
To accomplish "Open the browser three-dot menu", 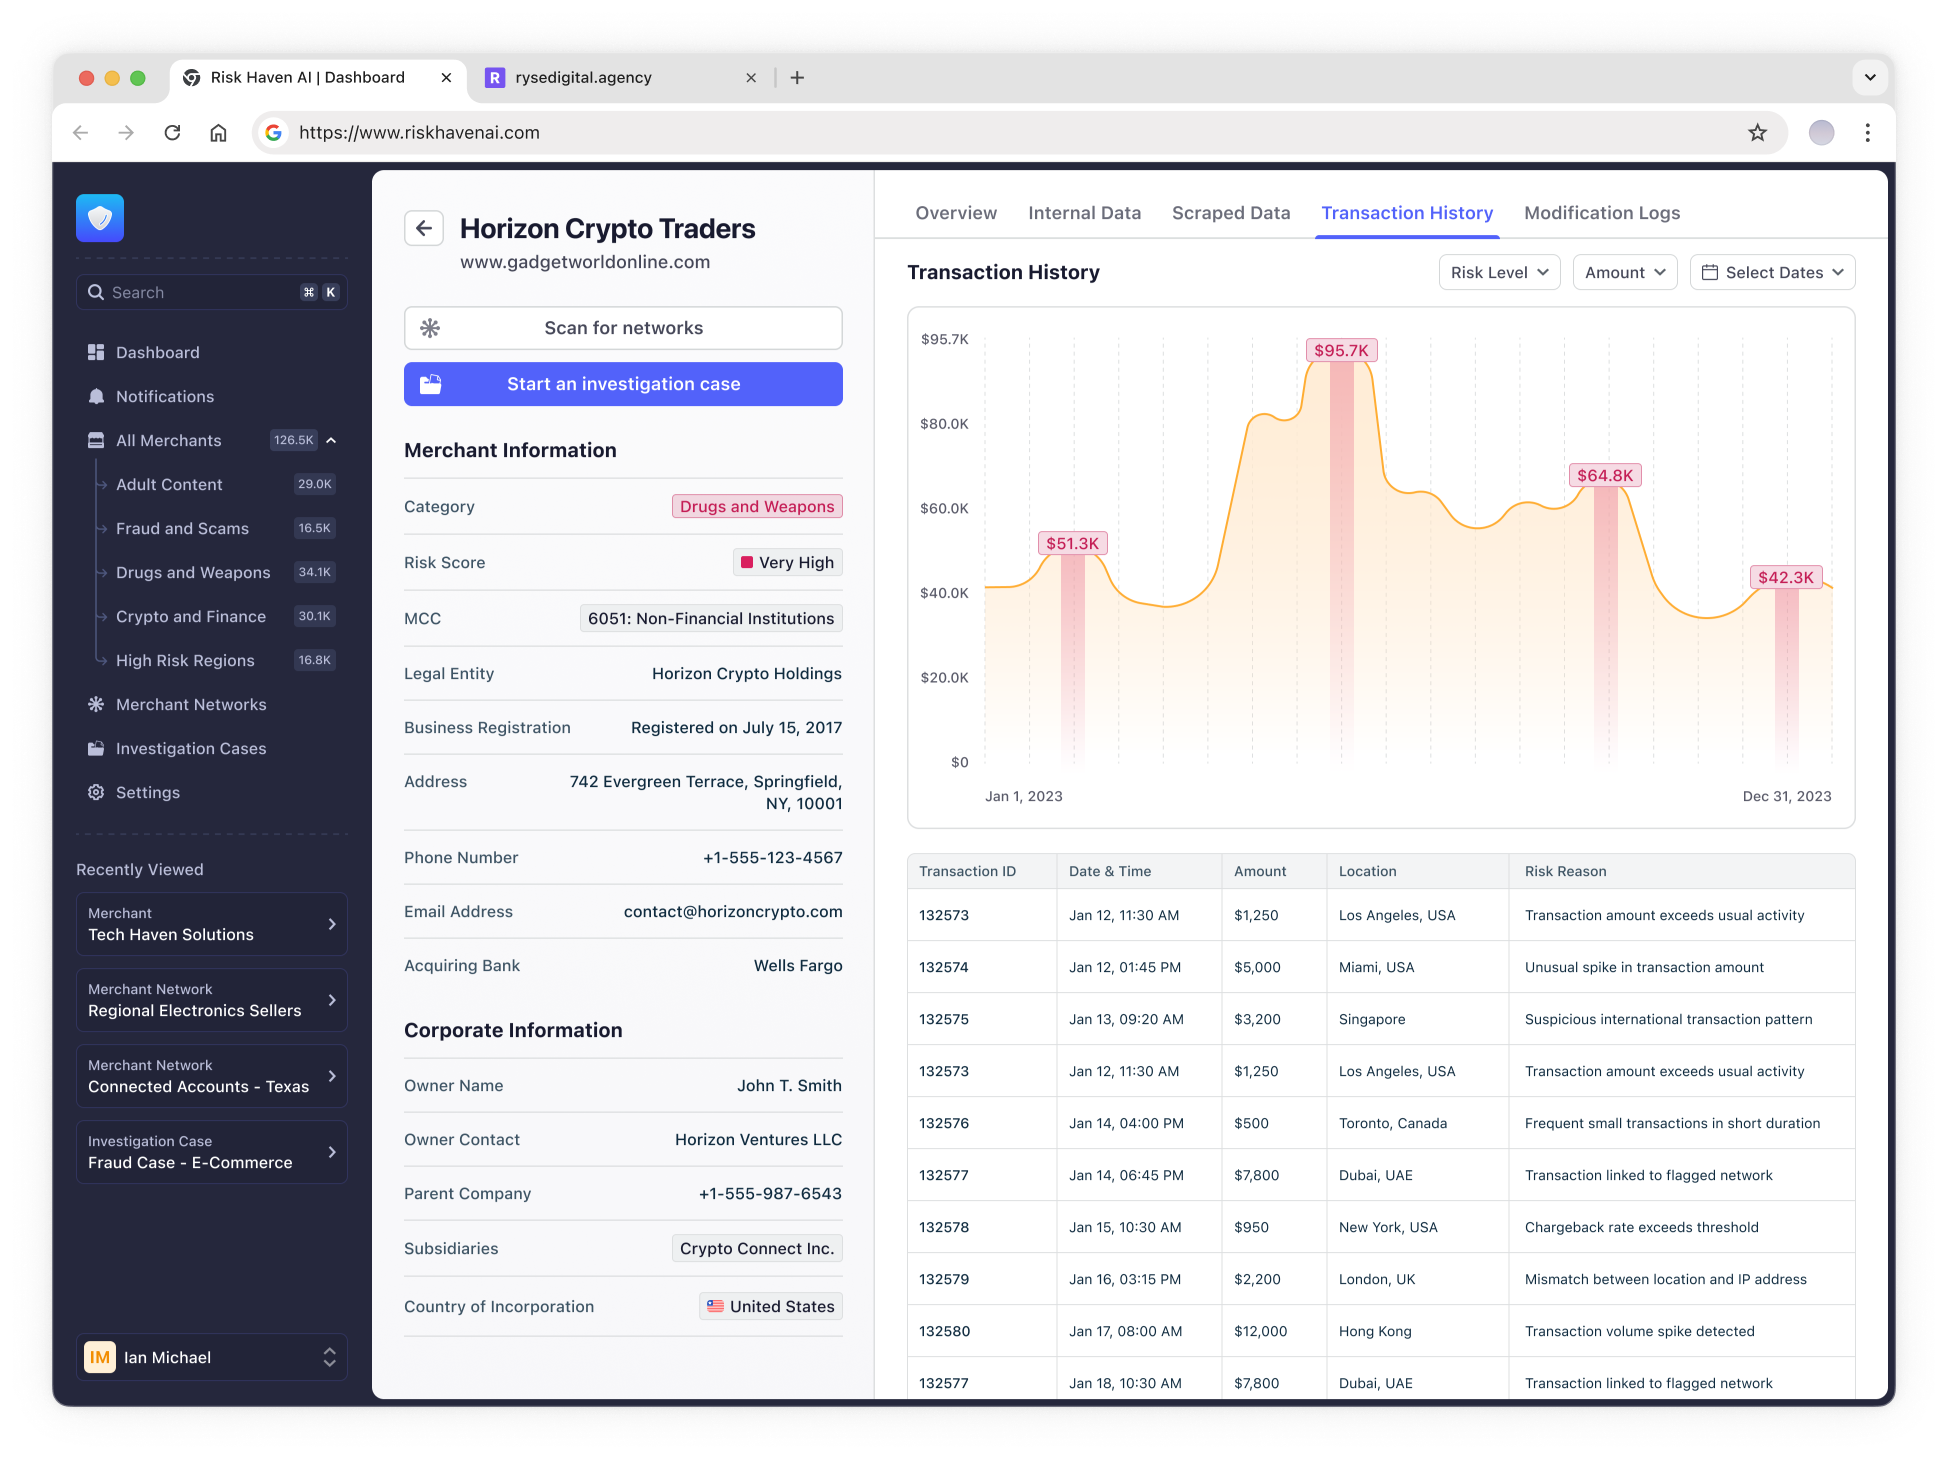I will click(x=1867, y=133).
